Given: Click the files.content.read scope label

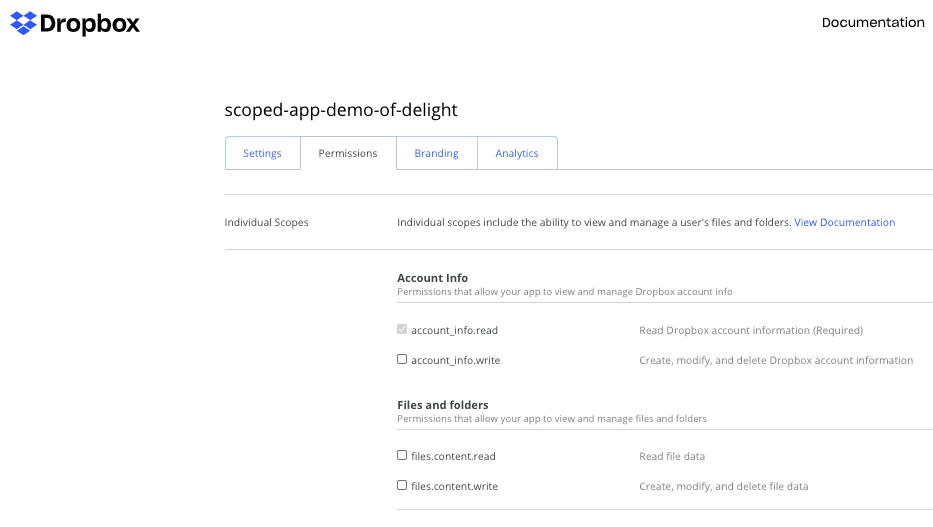Looking at the screenshot, I should click(453, 456).
